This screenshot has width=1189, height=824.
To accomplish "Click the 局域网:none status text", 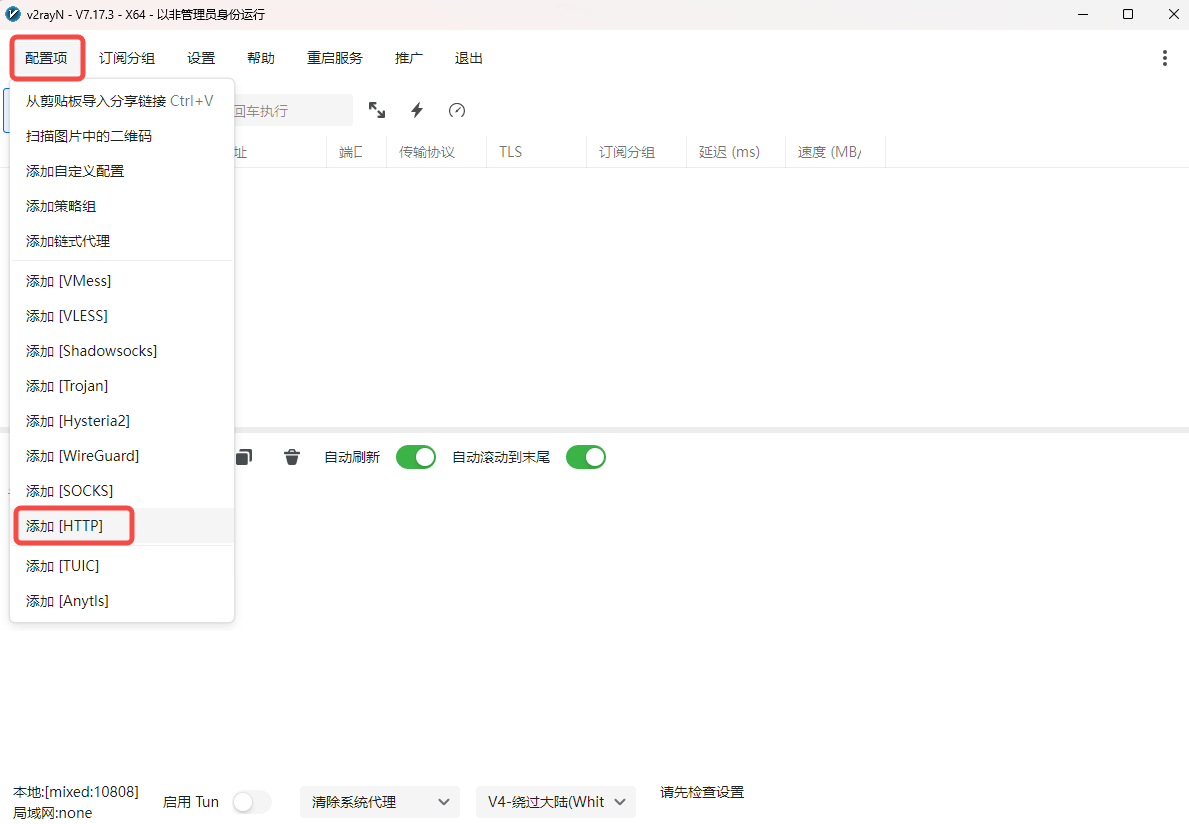I will point(52,813).
